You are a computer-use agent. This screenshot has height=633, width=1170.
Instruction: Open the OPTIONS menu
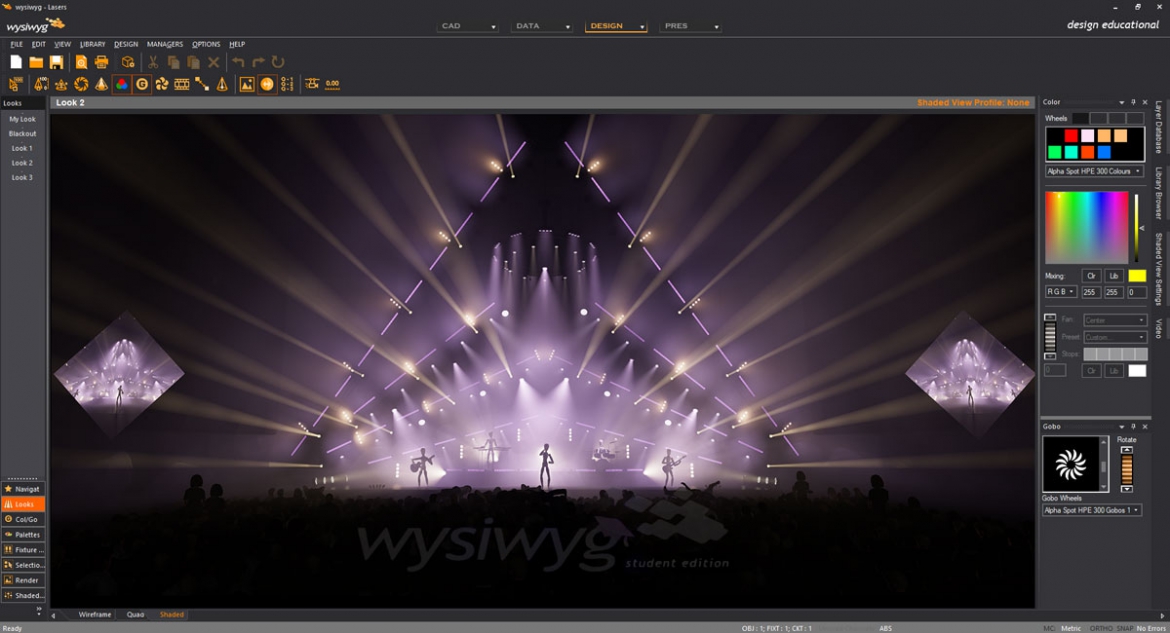pos(206,44)
